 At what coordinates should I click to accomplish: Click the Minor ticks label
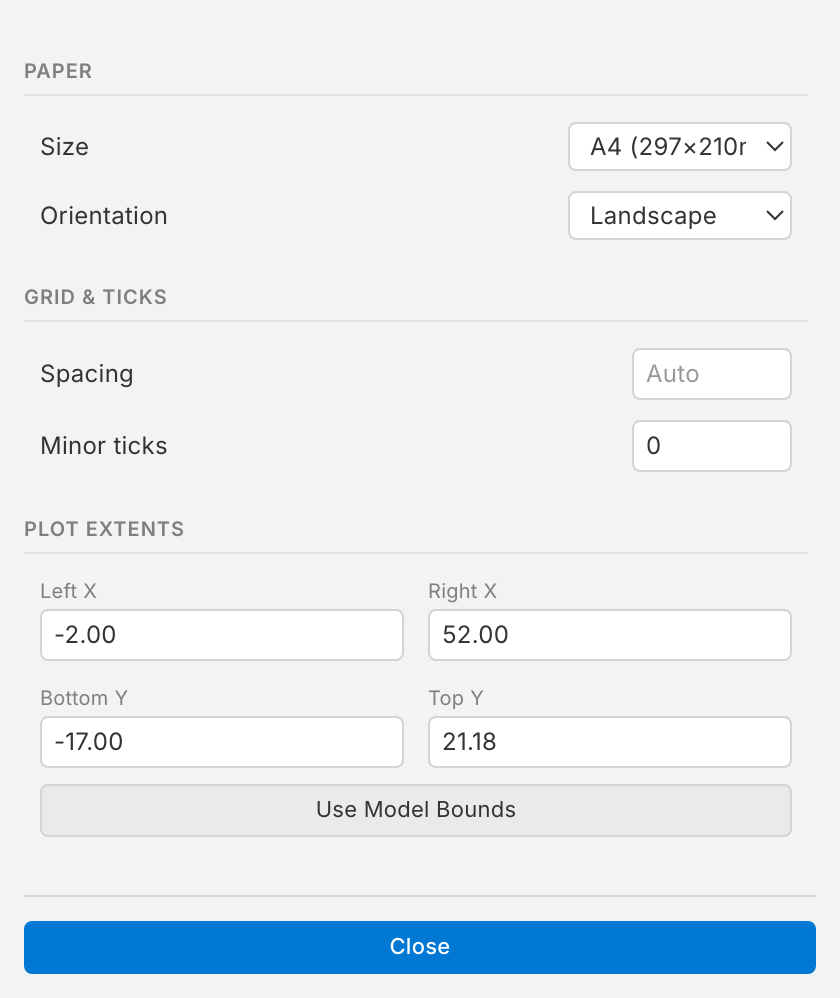click(x=104, y=446)
